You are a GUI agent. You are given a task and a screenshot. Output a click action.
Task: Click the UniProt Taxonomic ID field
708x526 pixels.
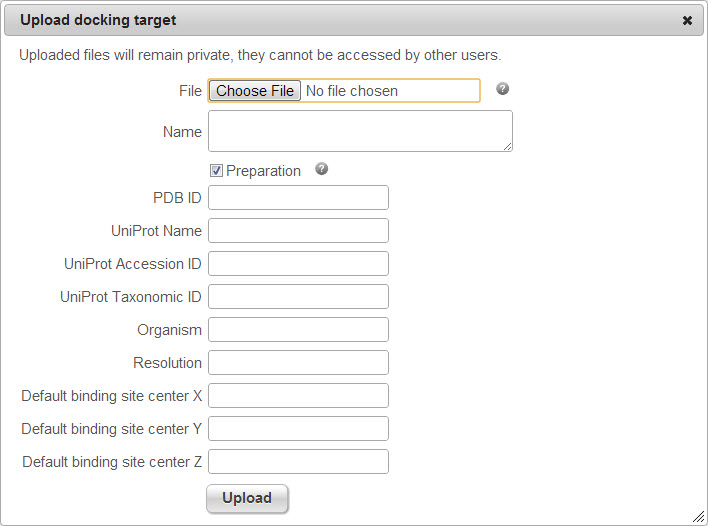pos(298,297)
